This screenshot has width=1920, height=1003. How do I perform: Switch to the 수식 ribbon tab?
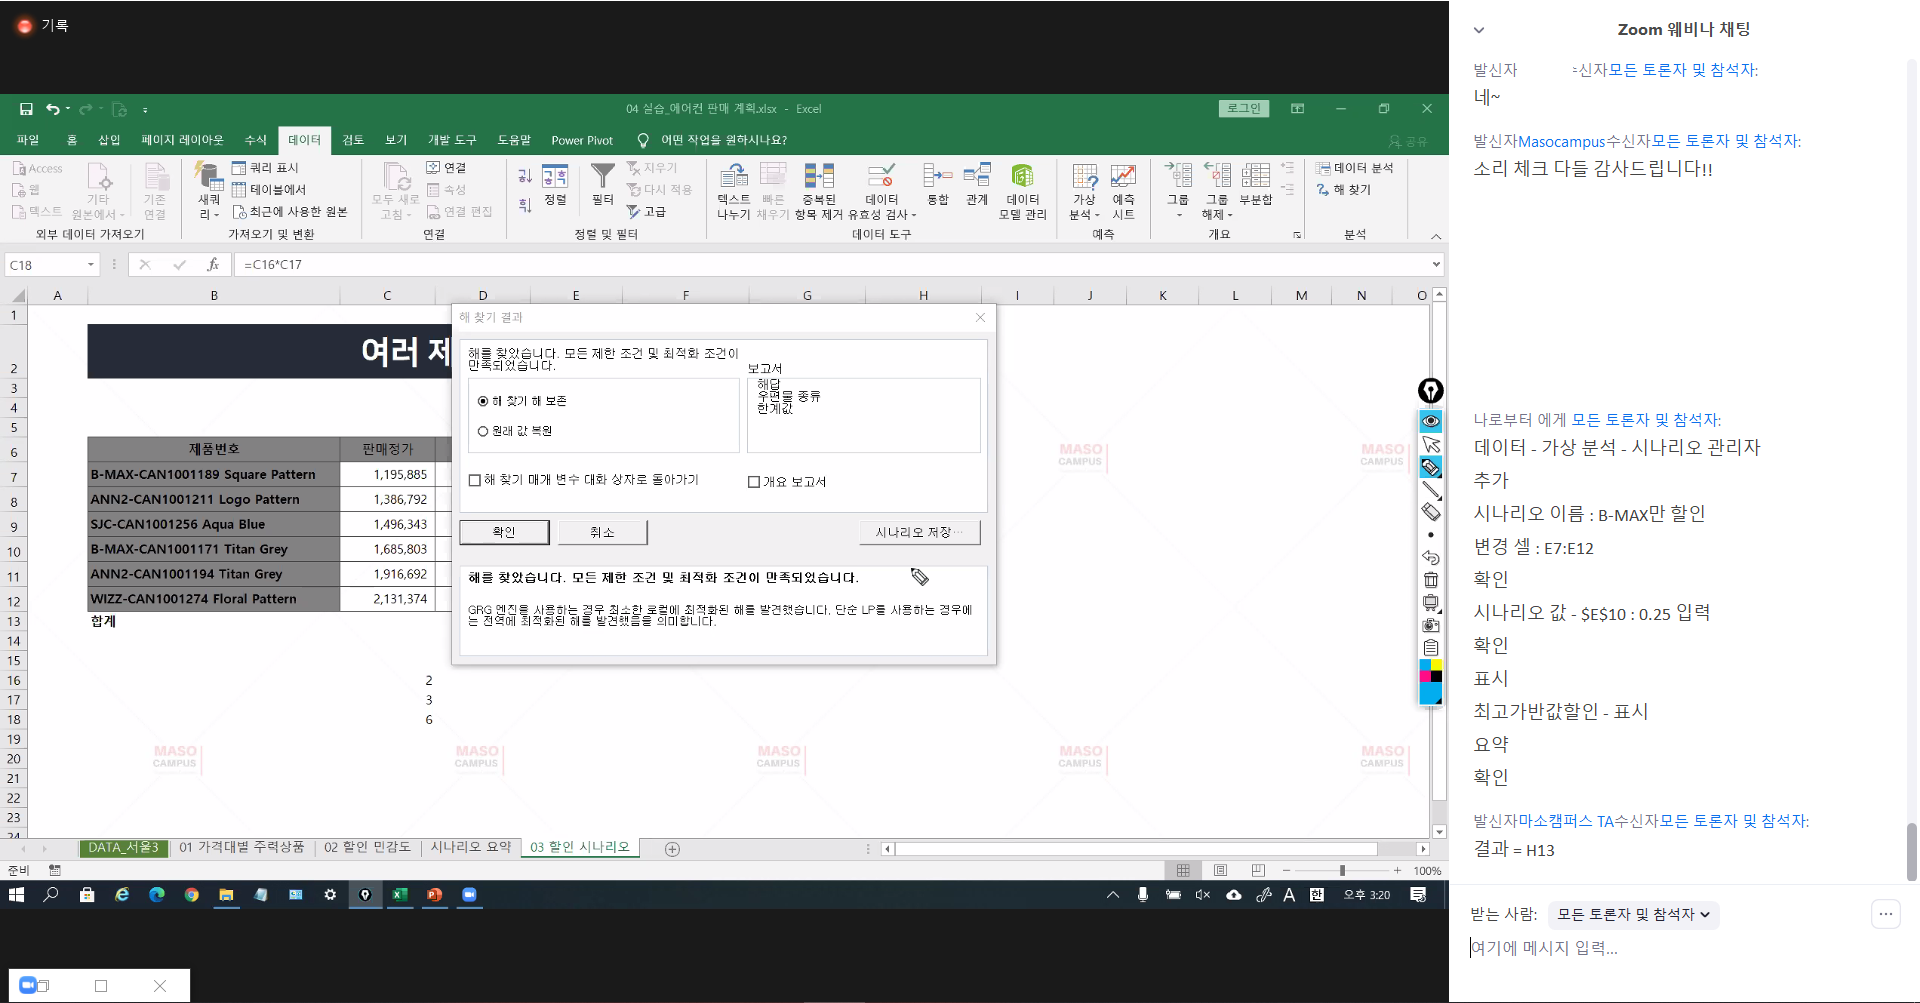click(256, 140)
